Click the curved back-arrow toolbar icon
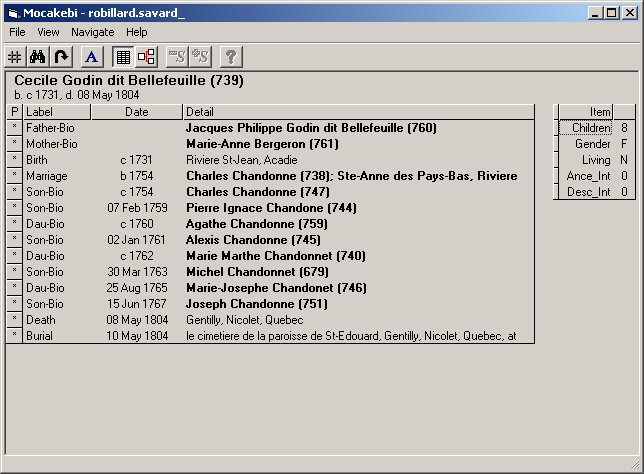644x474 pixels. click(x=61, y=57)
